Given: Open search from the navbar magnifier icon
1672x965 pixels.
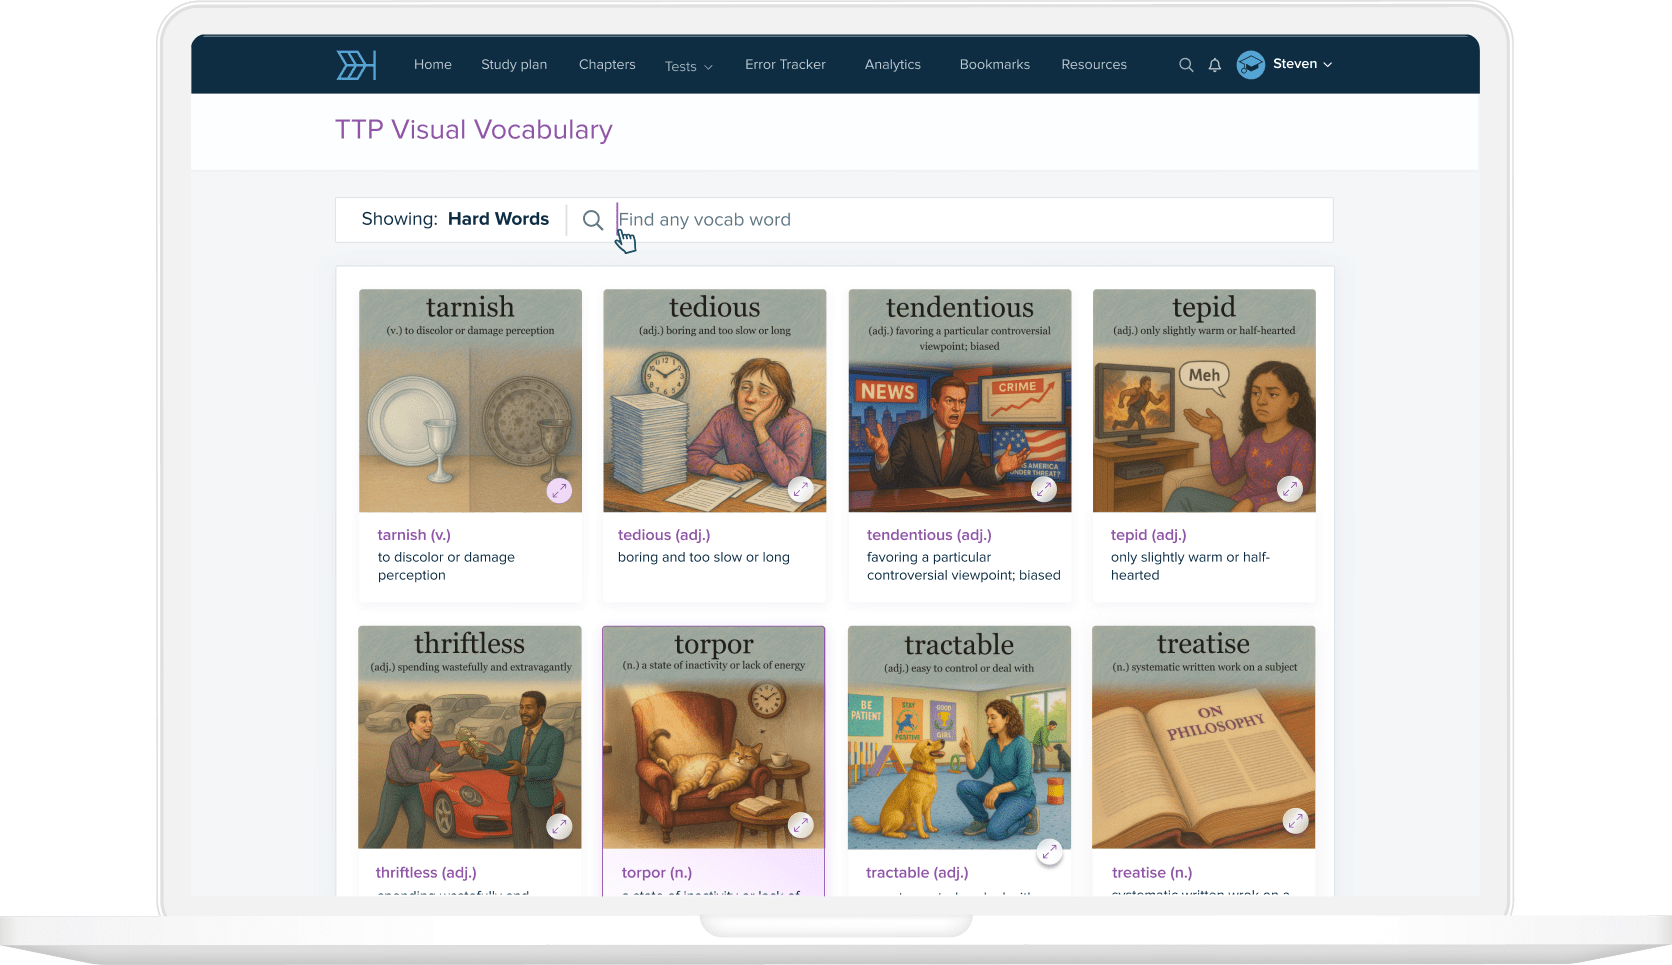Looking at the screenshot, I should 1186,65.
